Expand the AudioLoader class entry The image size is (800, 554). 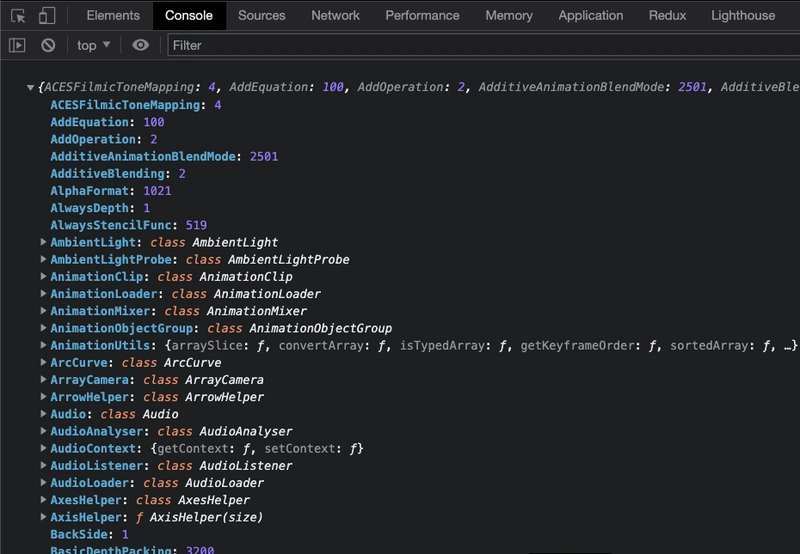(x=43, y=483)
